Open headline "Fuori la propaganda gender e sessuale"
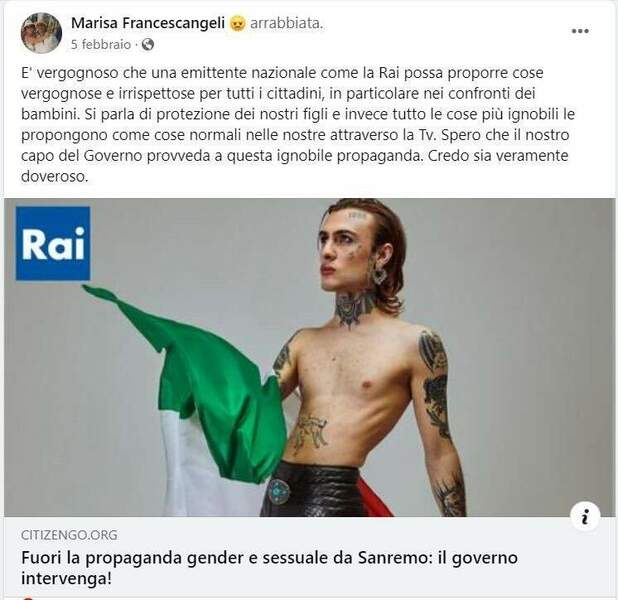This screenshot has width=618, height=600. coord(269,568)
